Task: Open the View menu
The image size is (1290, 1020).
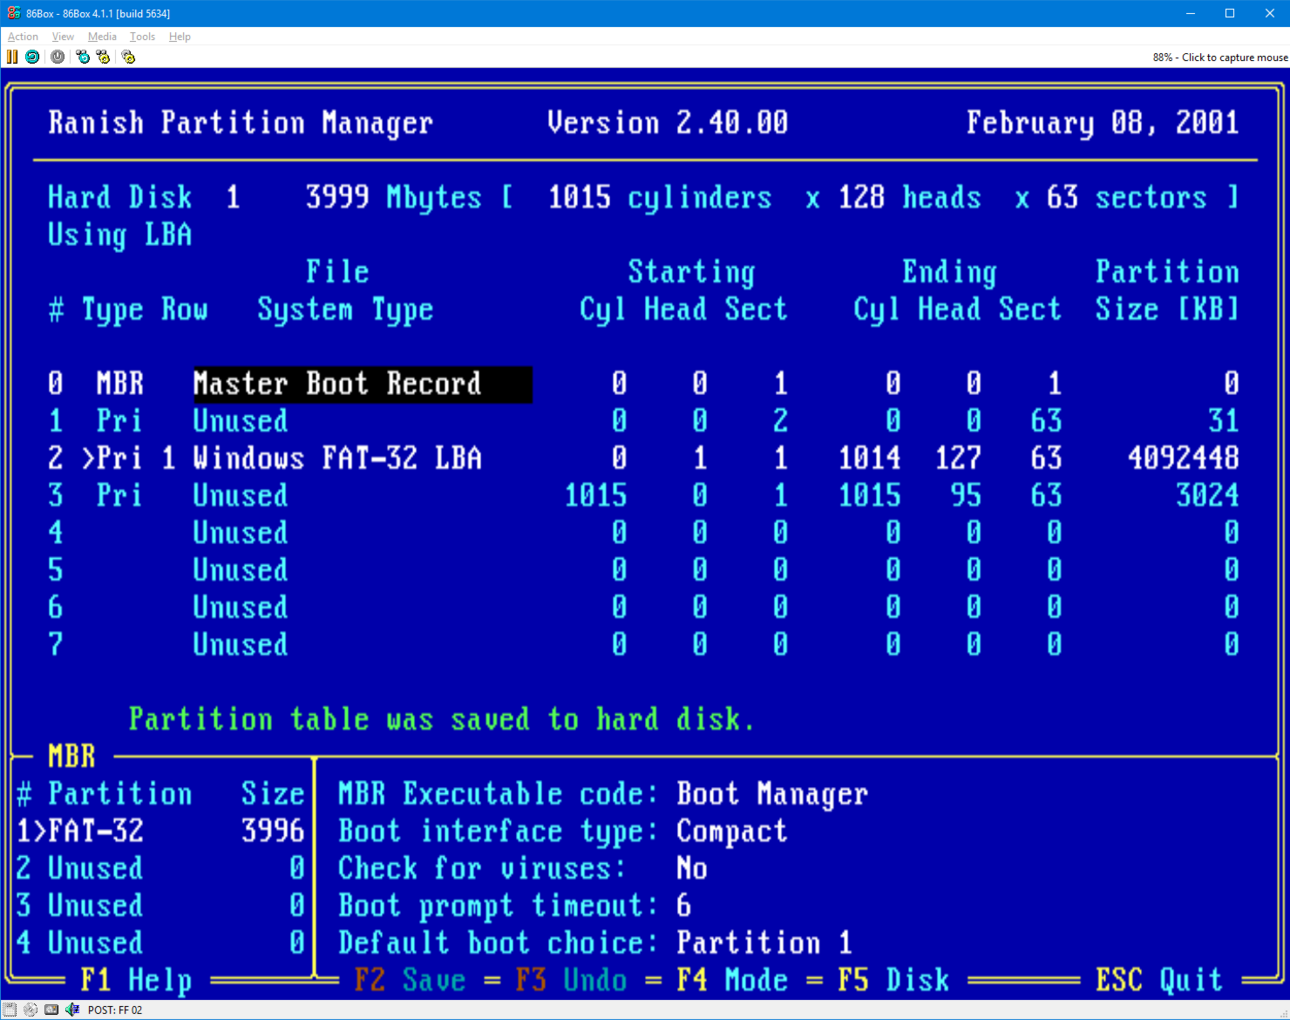Action: (63, 36)
